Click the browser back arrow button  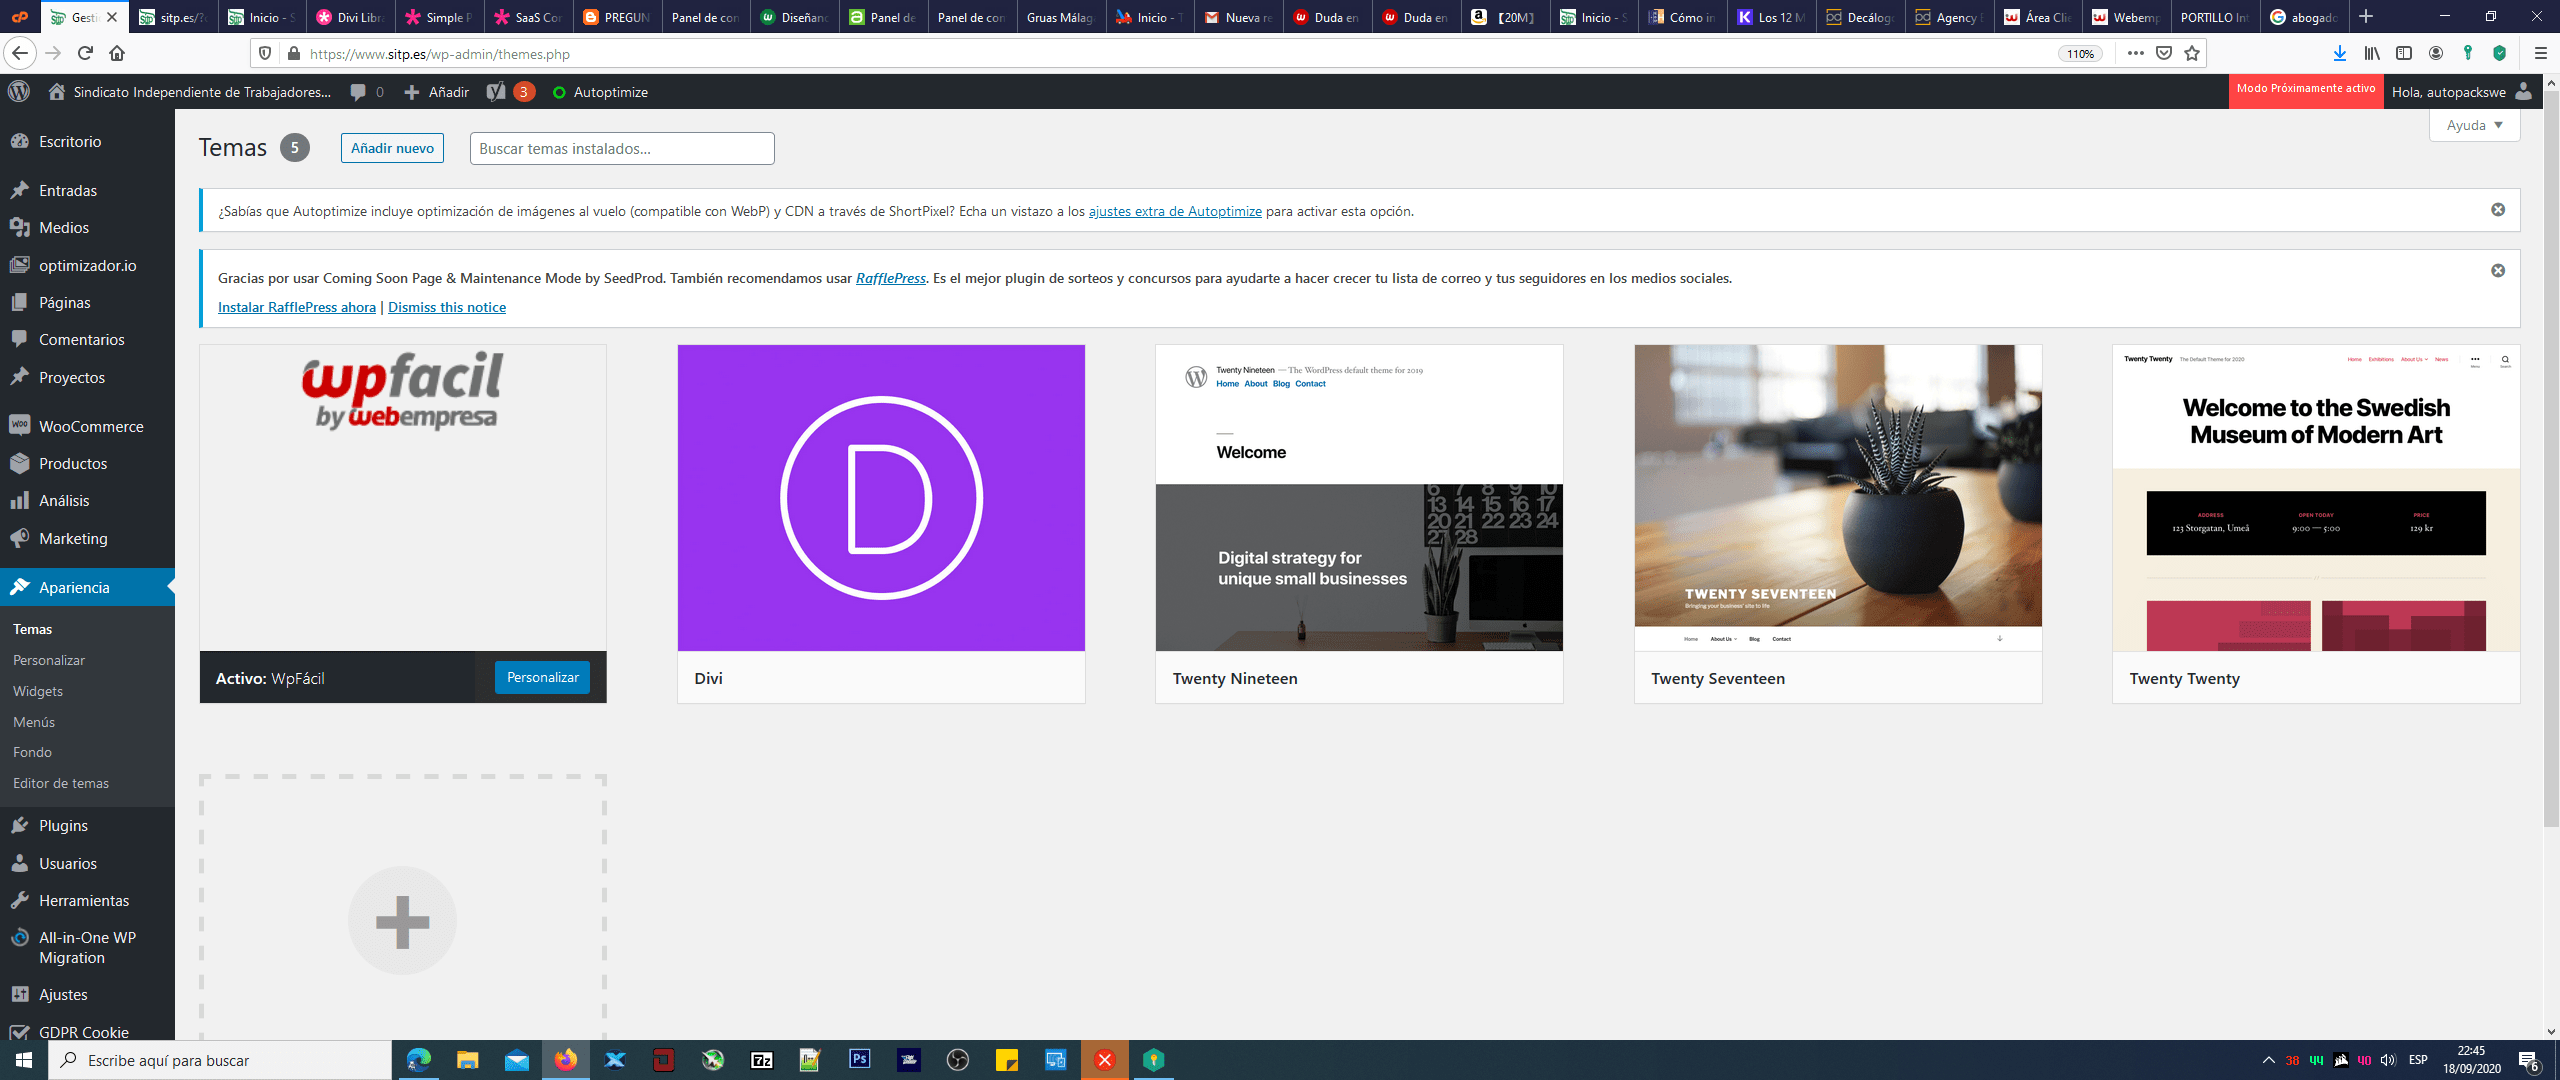coord(19,53)
